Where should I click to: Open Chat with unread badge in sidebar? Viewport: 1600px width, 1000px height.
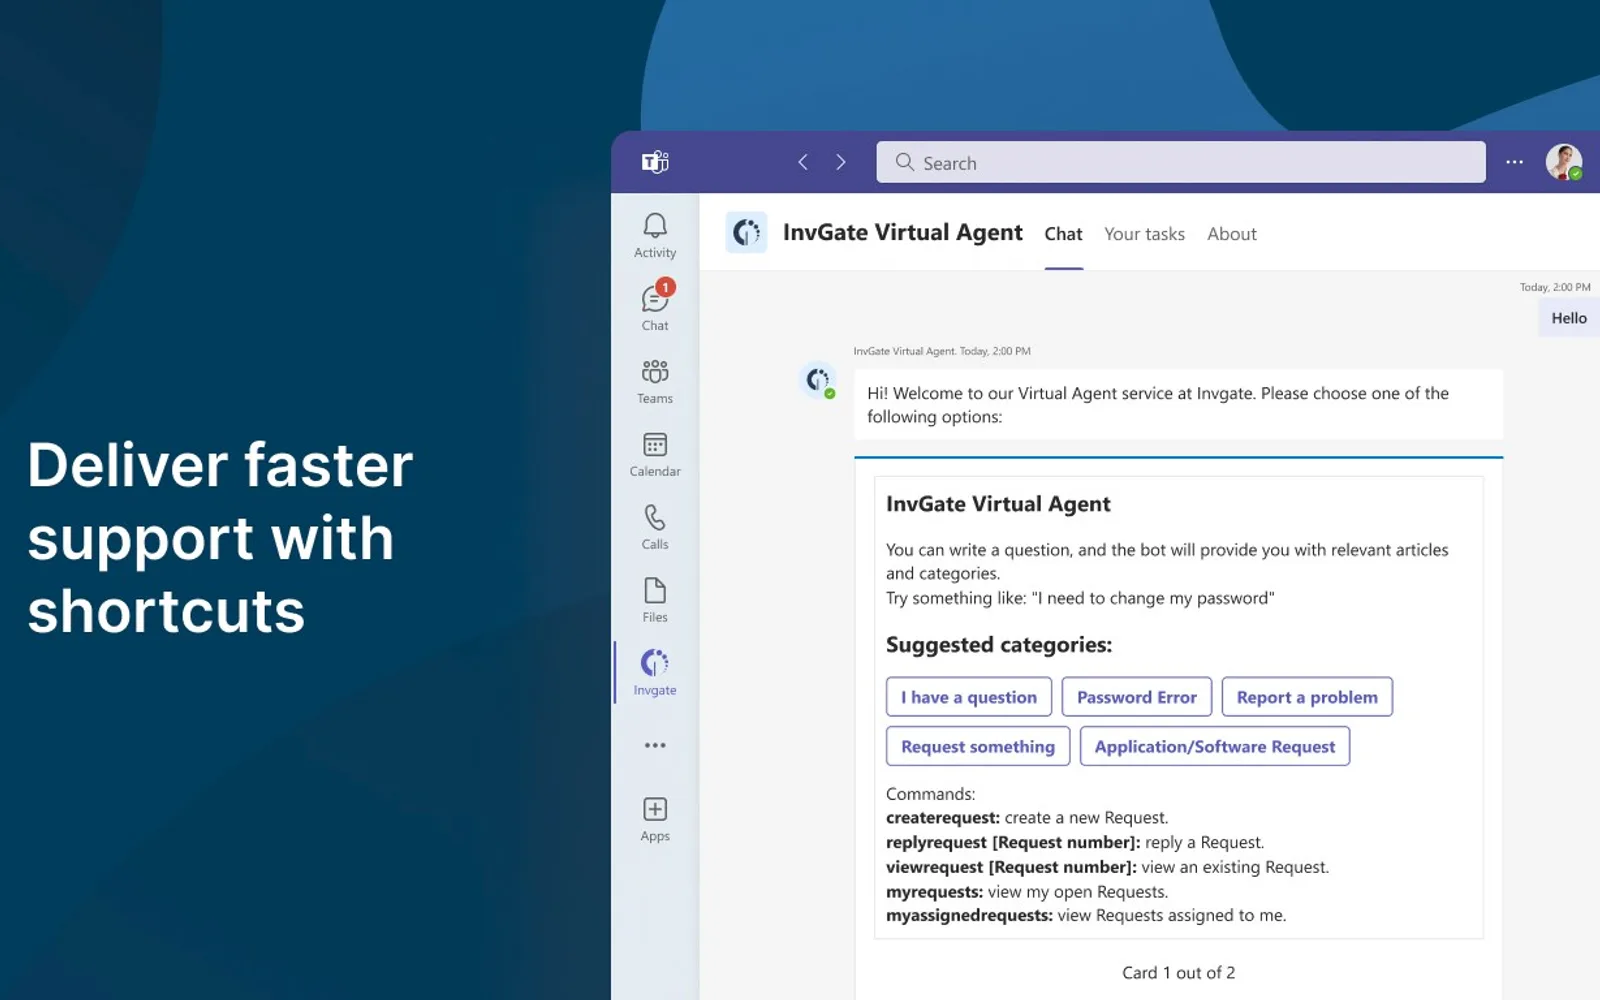pyautogui.click(x=655, y=306)
